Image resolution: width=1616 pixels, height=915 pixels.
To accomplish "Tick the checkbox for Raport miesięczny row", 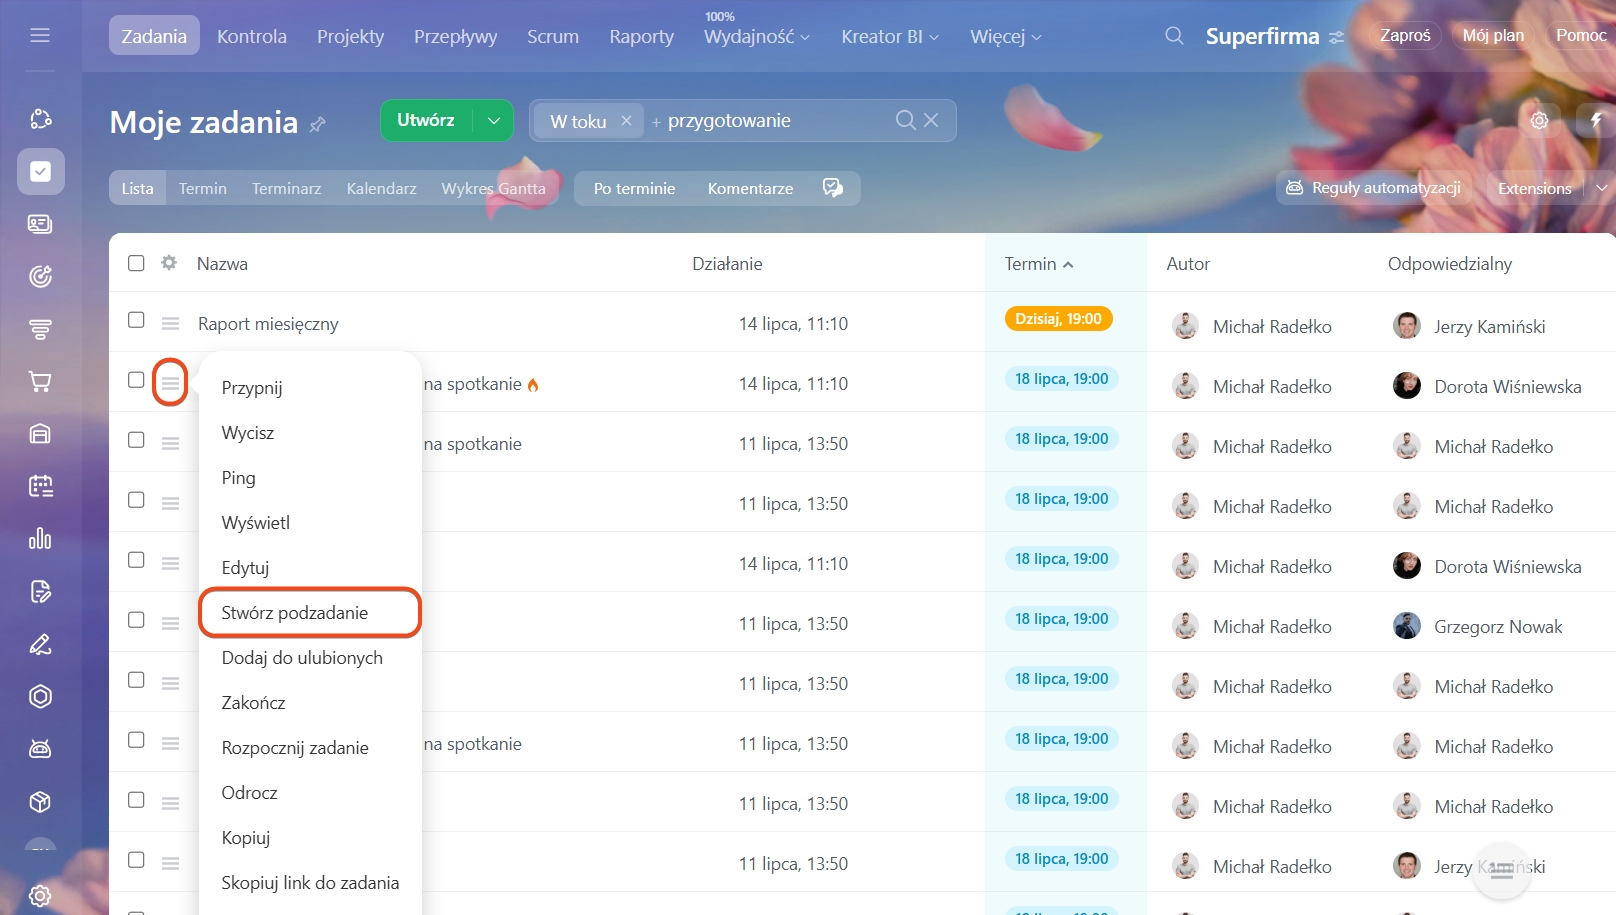I will click(136, 320).
